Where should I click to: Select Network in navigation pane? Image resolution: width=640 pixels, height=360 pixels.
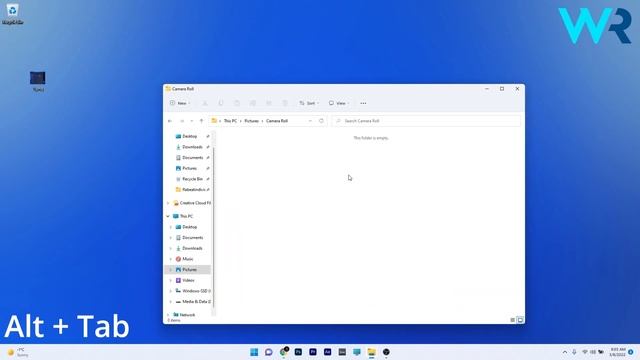tap(184, 315)
